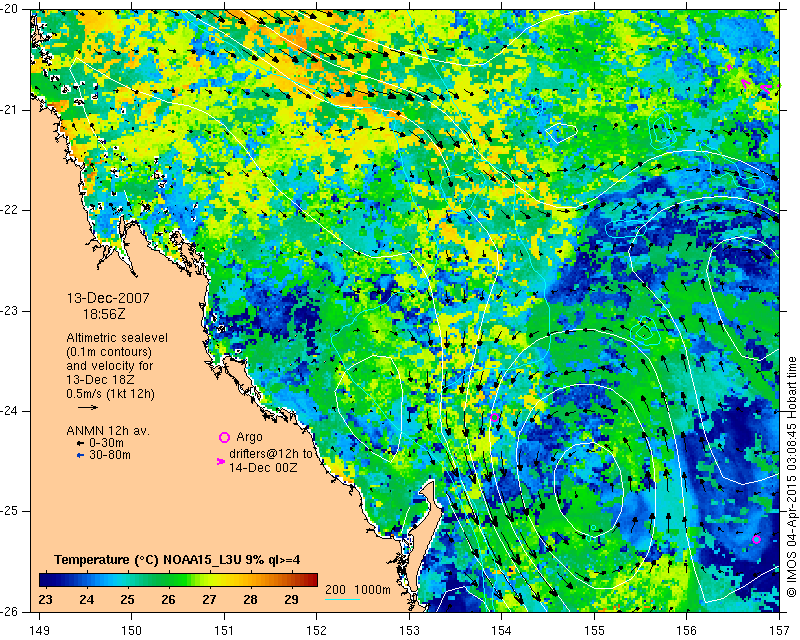Click the Argo float marker near 154E, 24S
Viewport: 800px width, 640px height.
[x=494, y=417]
